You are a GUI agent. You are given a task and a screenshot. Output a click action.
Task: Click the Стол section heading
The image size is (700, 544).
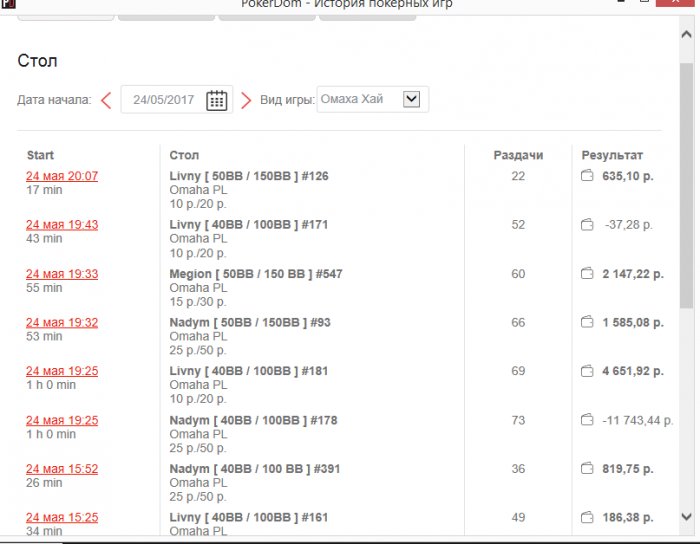pos(37,61)
